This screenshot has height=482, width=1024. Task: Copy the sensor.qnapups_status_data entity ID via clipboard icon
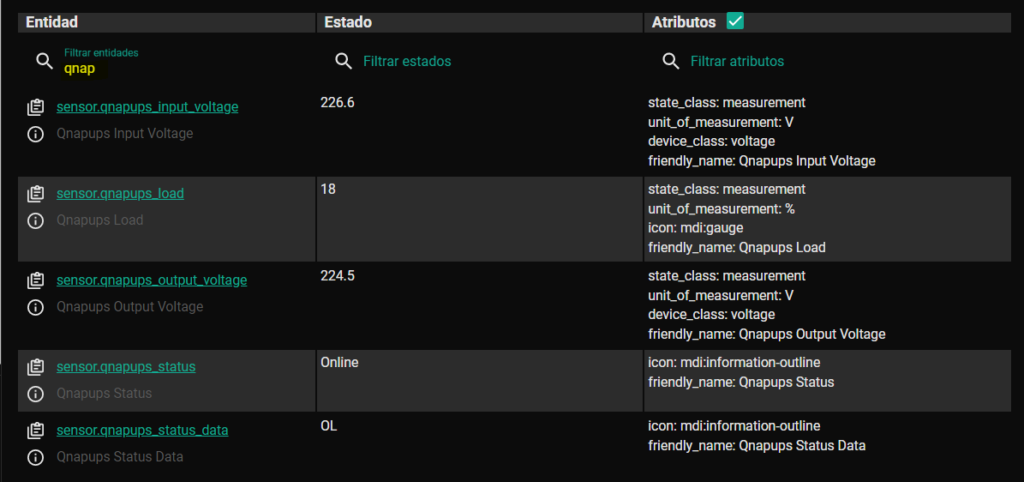35,431
